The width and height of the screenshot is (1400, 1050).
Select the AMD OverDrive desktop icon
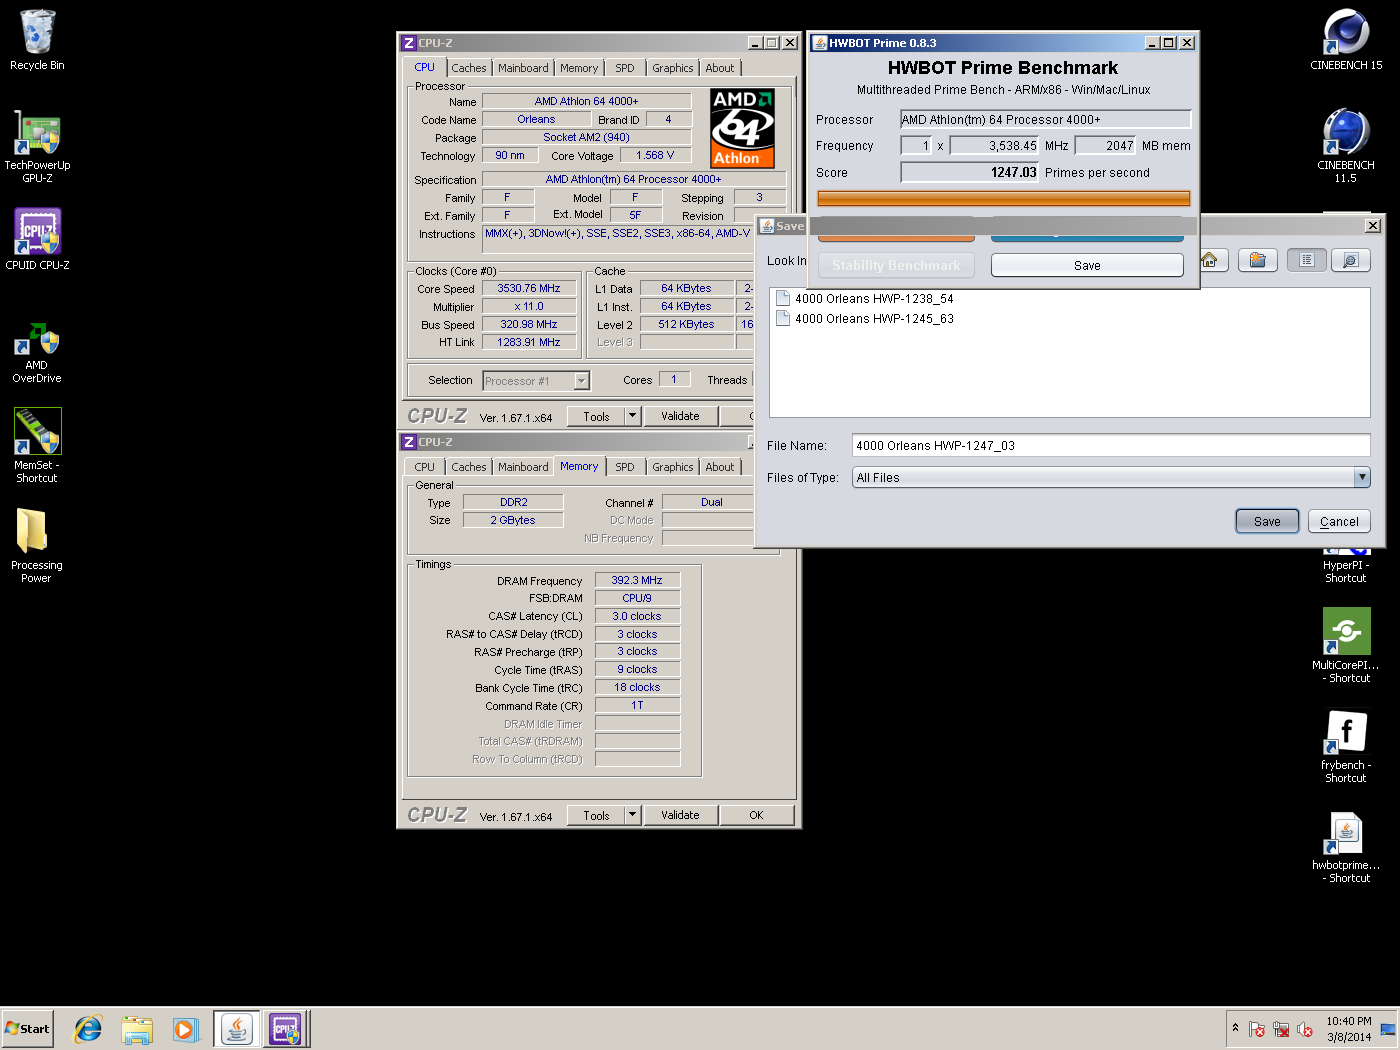(37, 352)
